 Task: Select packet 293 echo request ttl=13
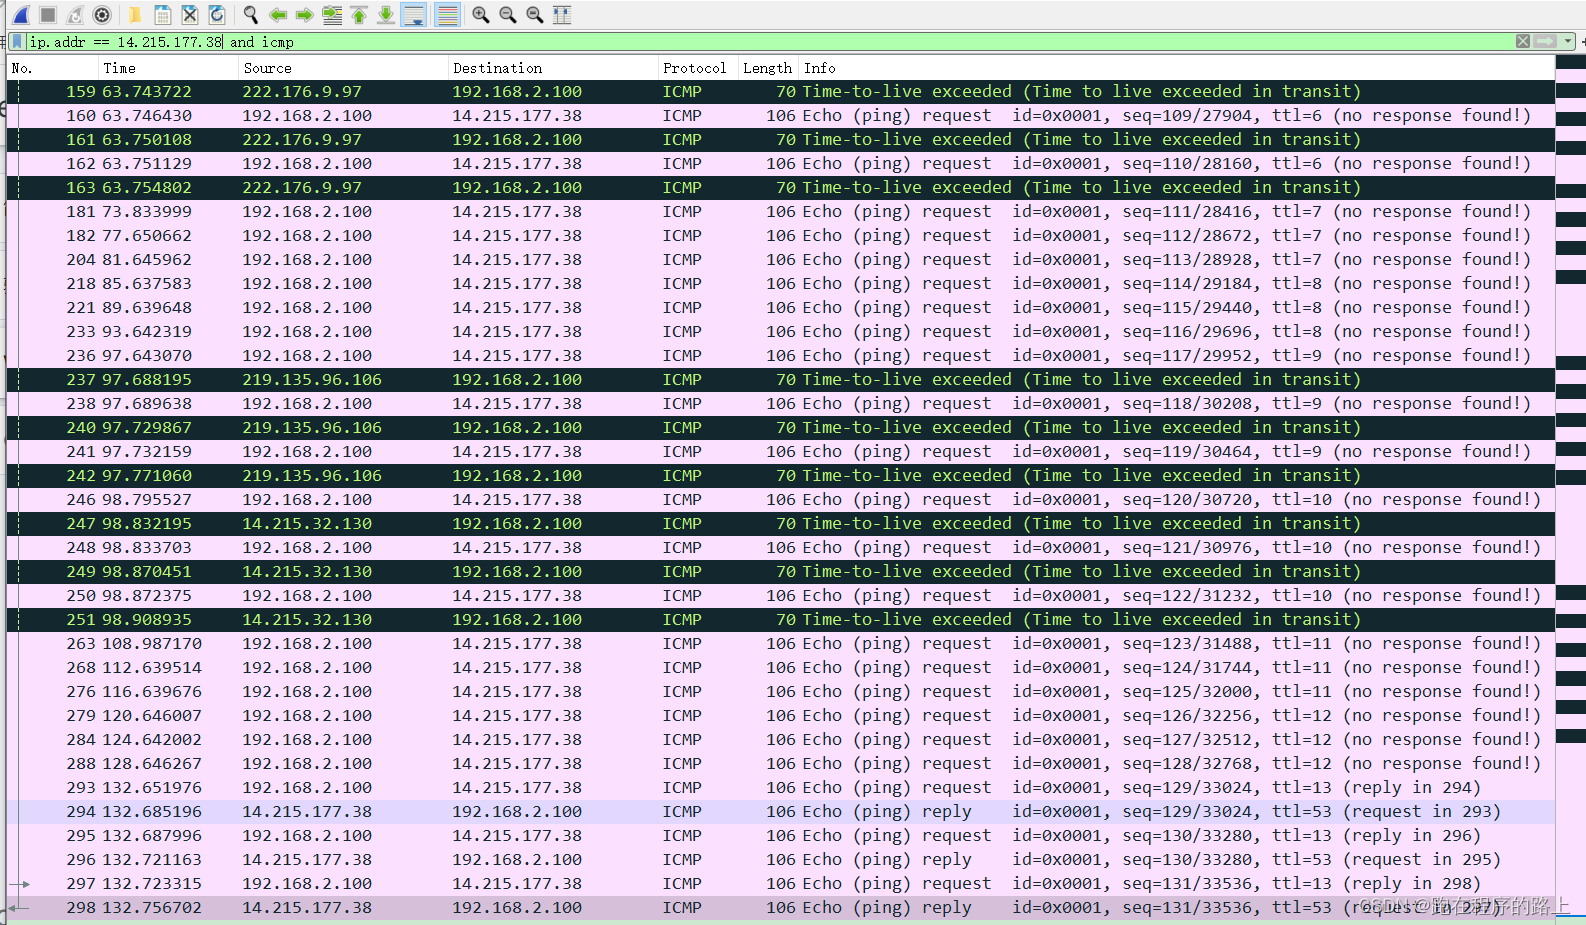pos(781,788)
